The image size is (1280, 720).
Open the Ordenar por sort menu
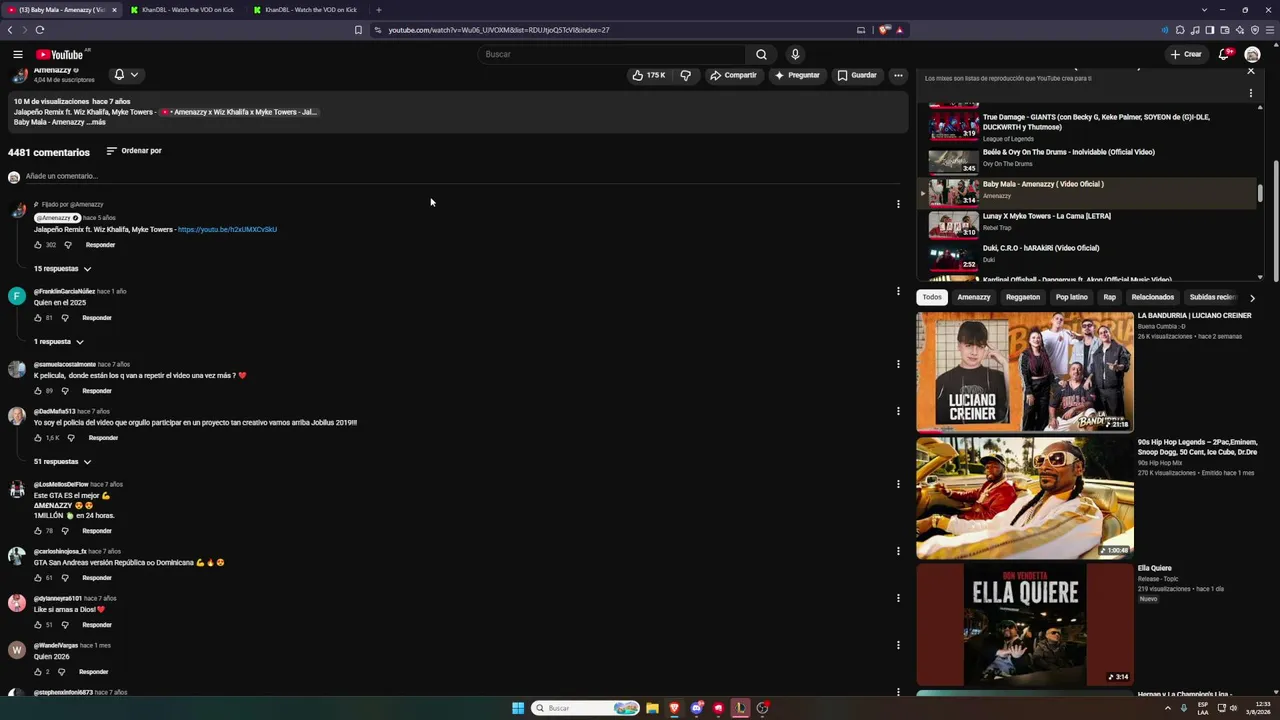134,151
